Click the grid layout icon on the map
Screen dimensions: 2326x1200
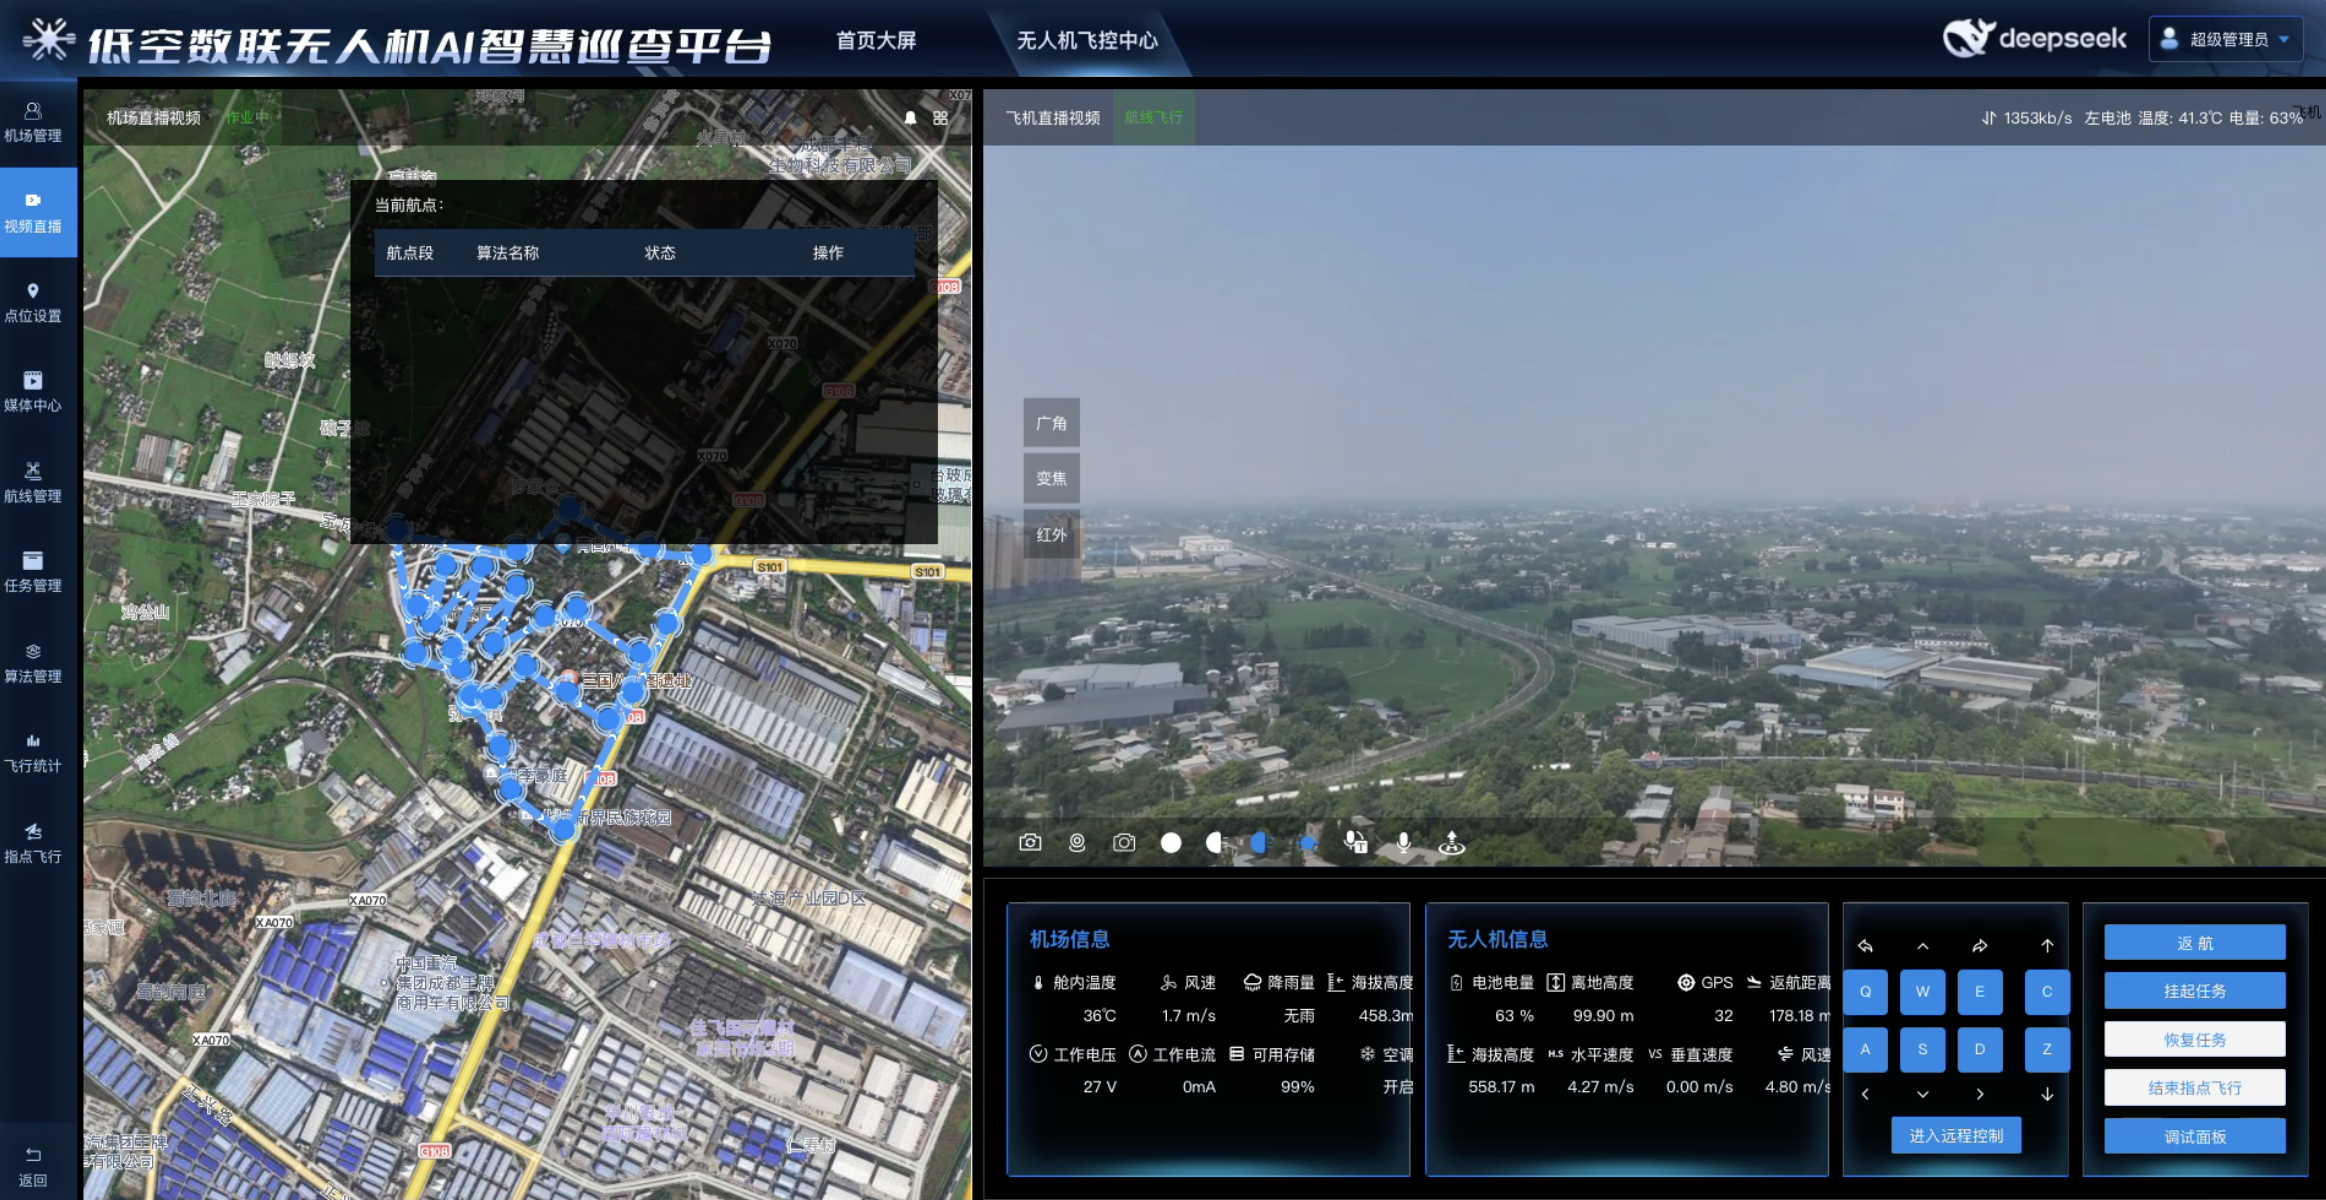click(x=941, y=117)
